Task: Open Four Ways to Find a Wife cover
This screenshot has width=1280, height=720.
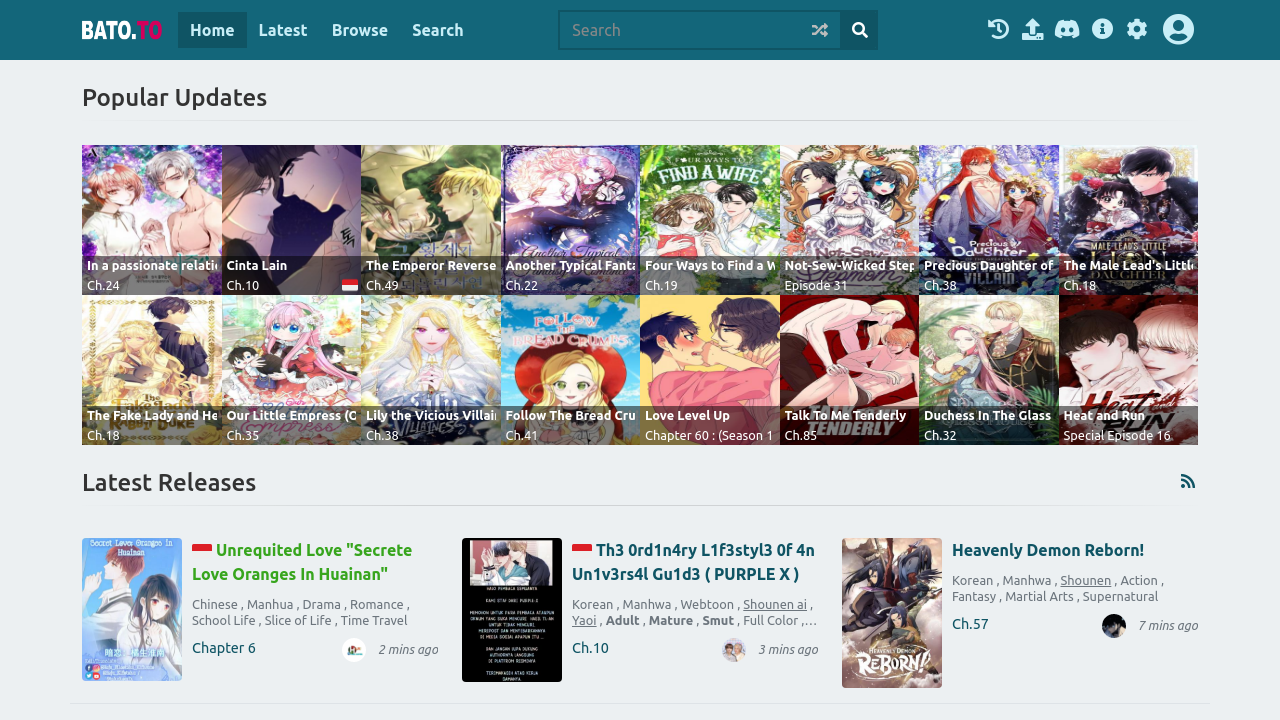Action: click(x=710, y=220)
